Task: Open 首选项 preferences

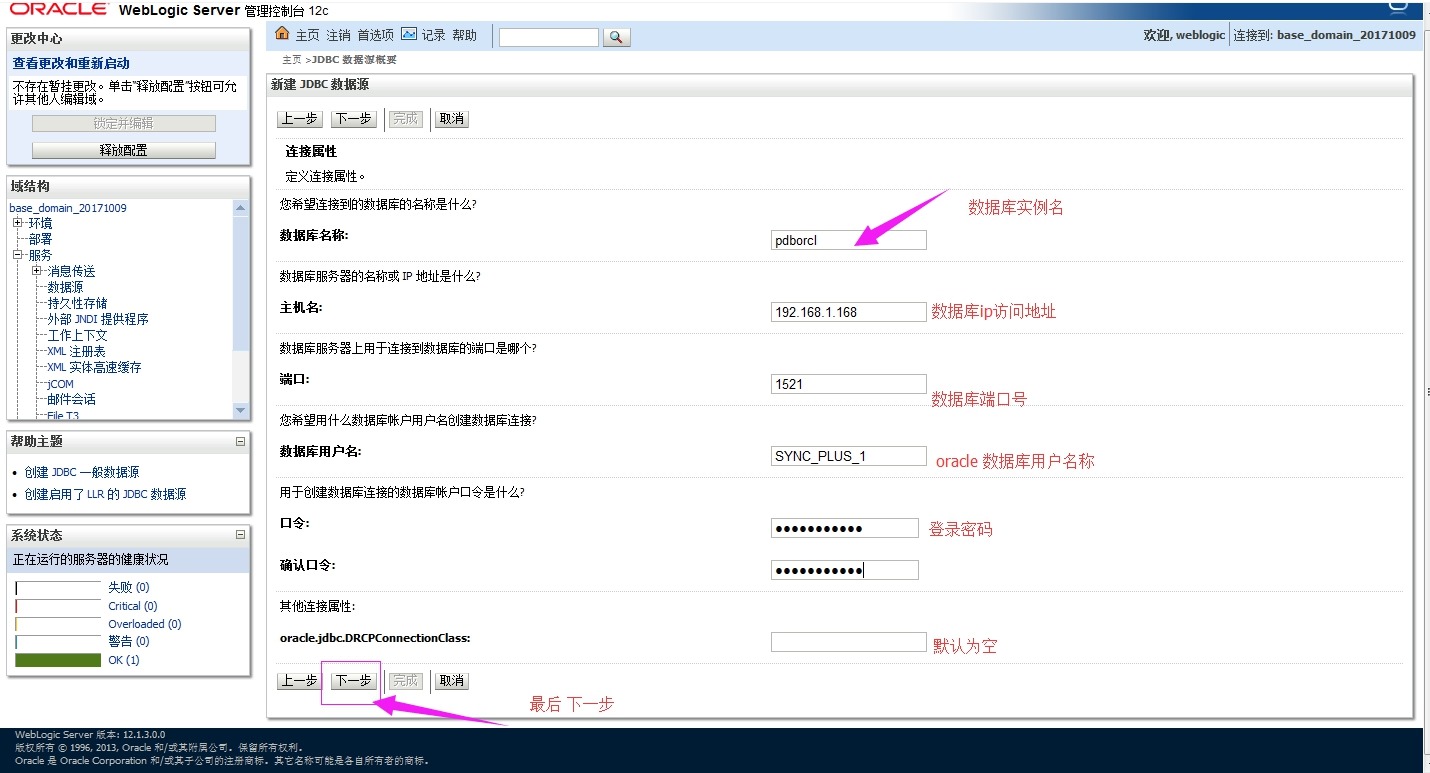Action: [376, 35]
